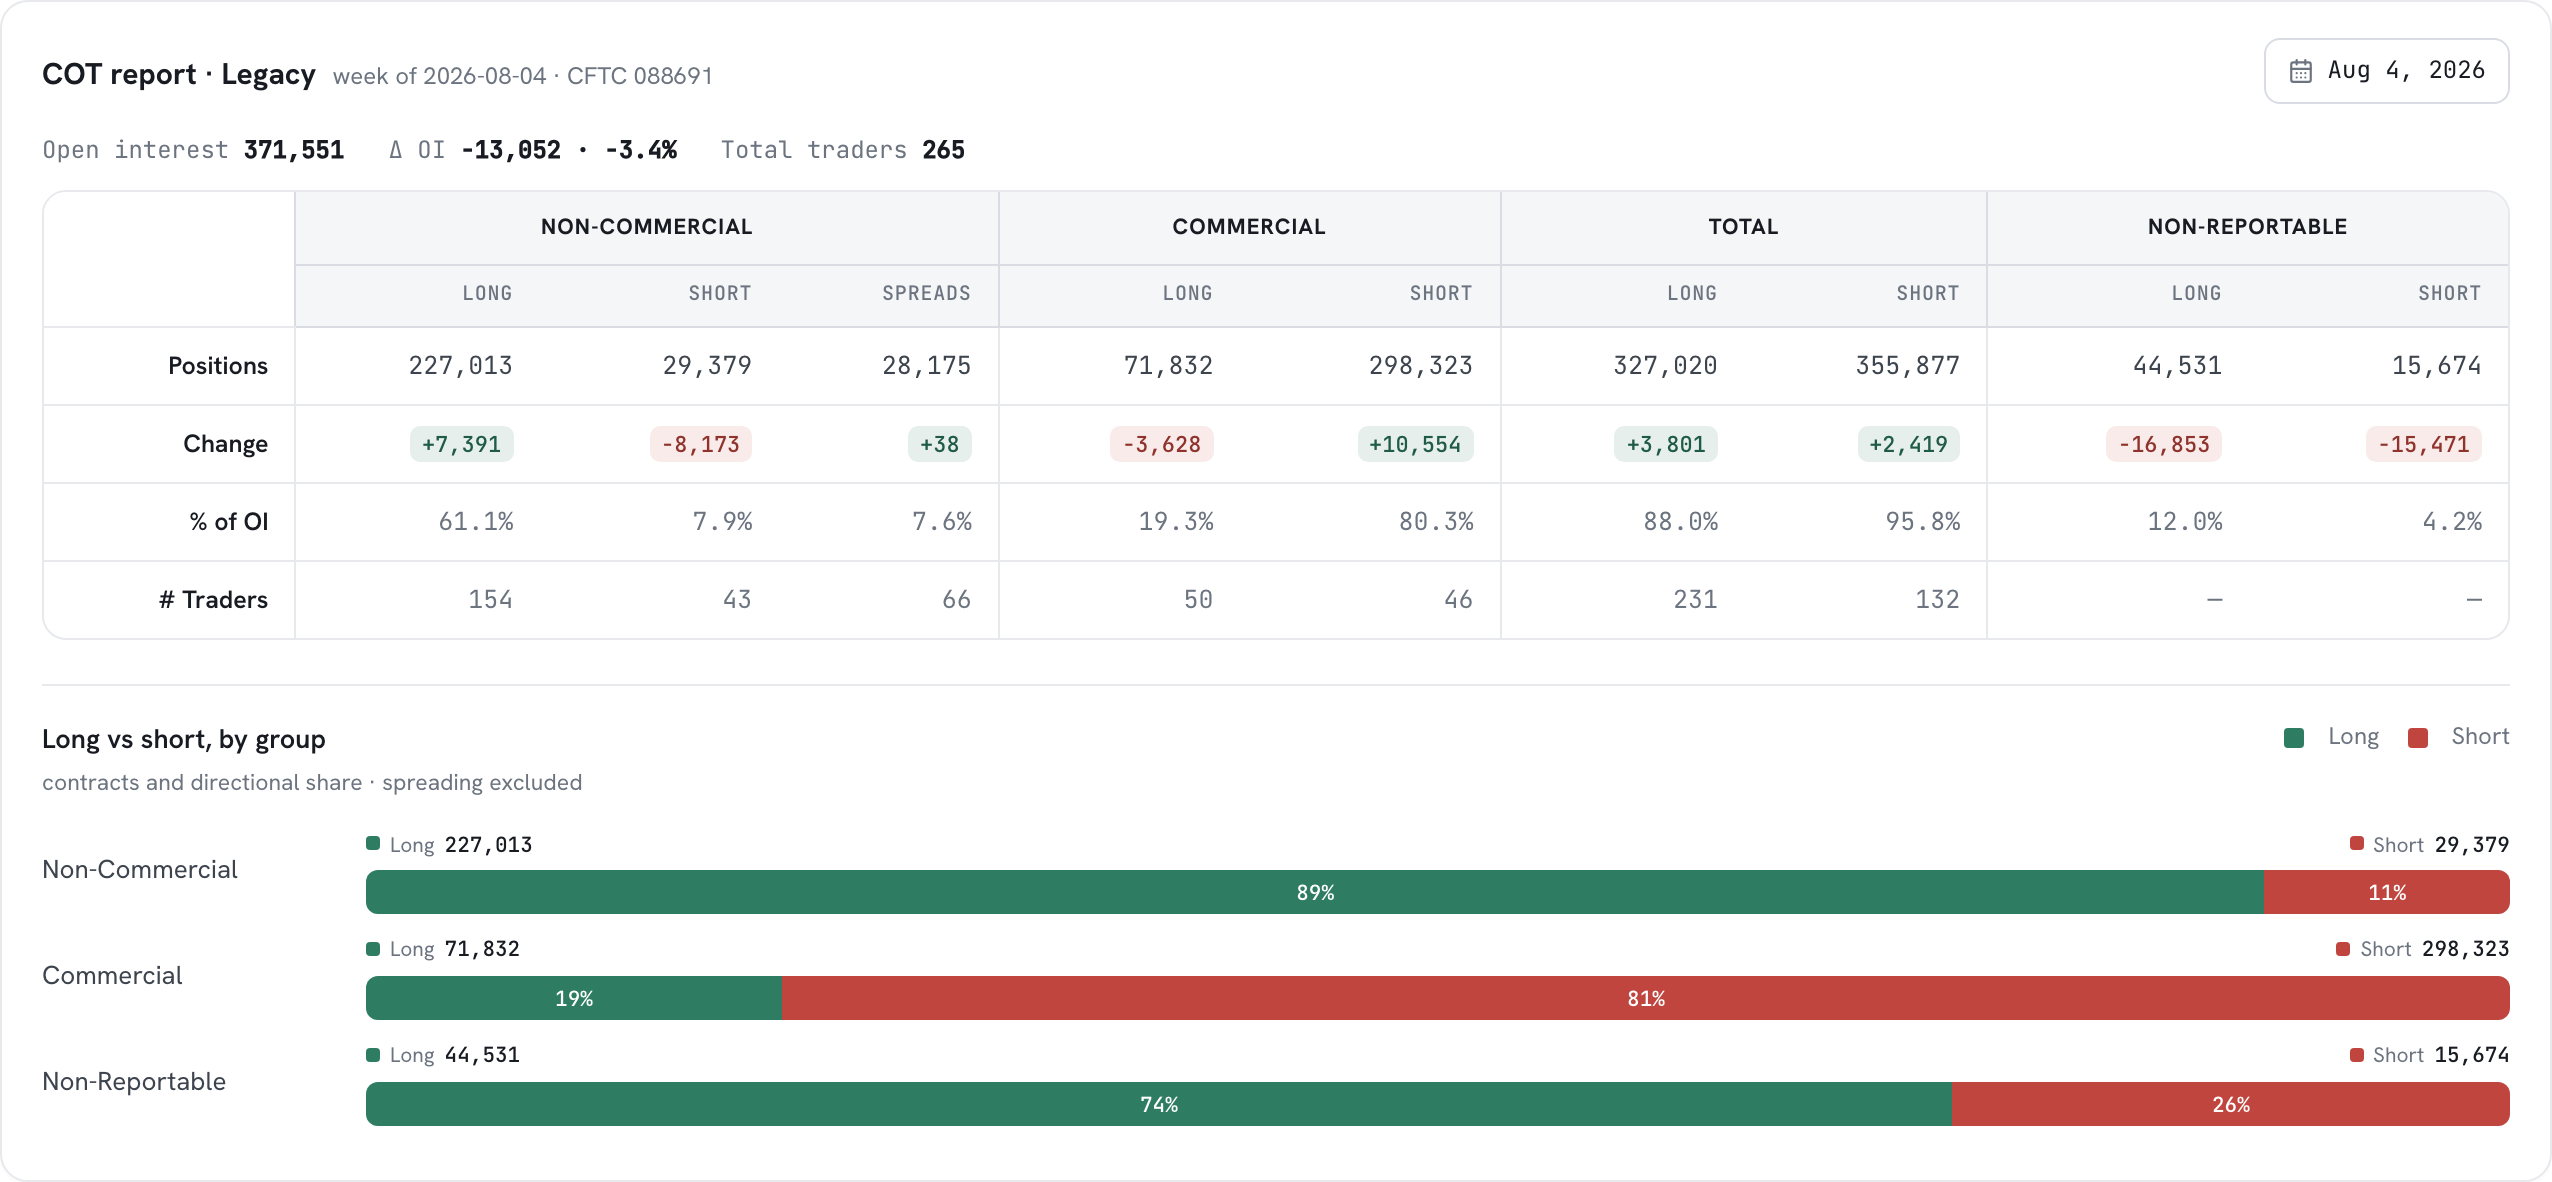Screen dimensions: 2552x1182
Task: Click the CFTC 088691 week subtitle
Action: [523, 76]
